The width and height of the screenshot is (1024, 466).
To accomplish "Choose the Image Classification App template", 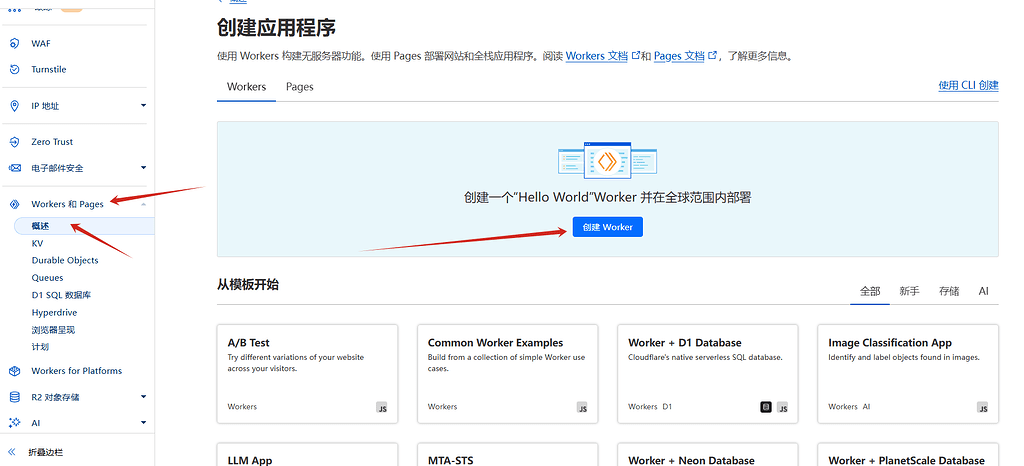I will click(908, 374).
